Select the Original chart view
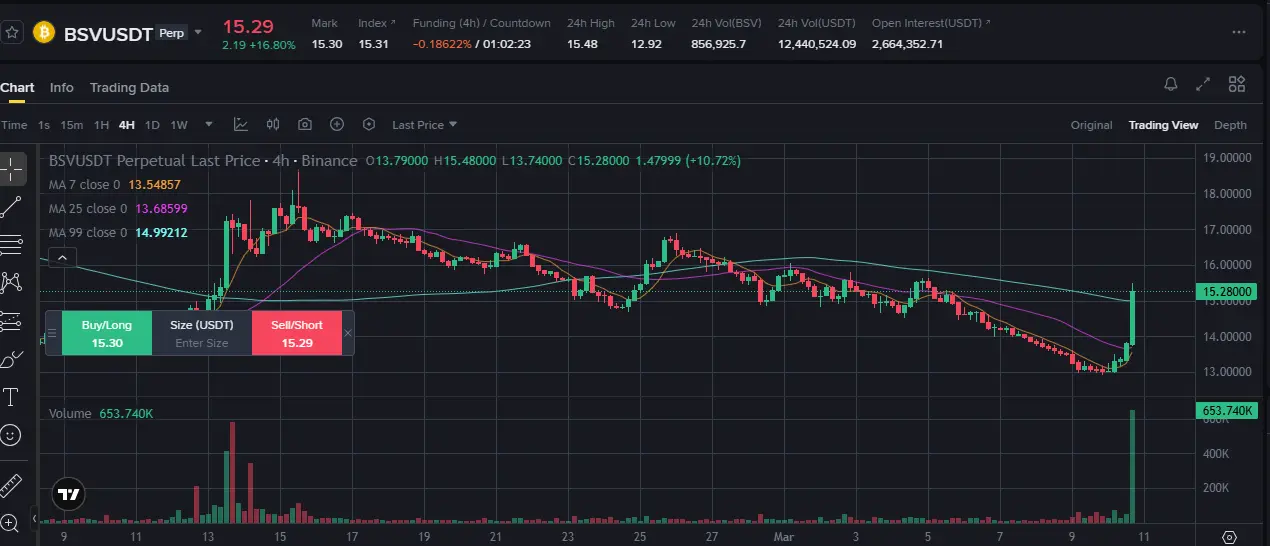The image size is (1270, 546). [1091, 125]
